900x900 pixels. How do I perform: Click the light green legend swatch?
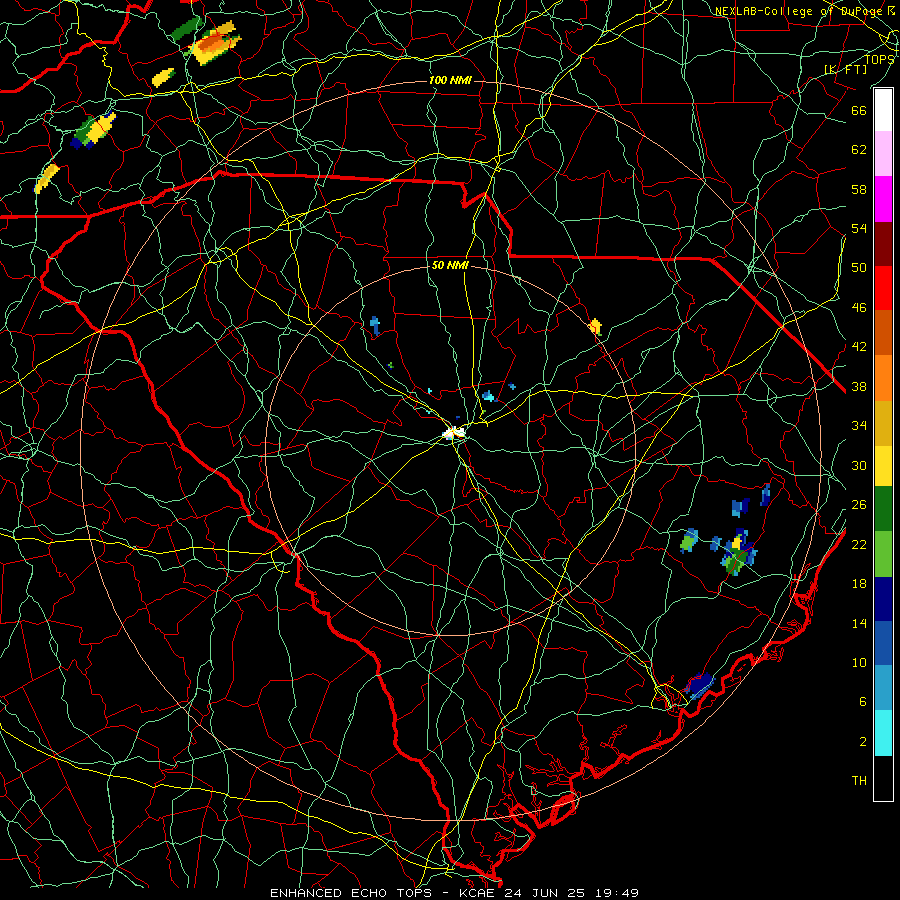coord(883,554)
